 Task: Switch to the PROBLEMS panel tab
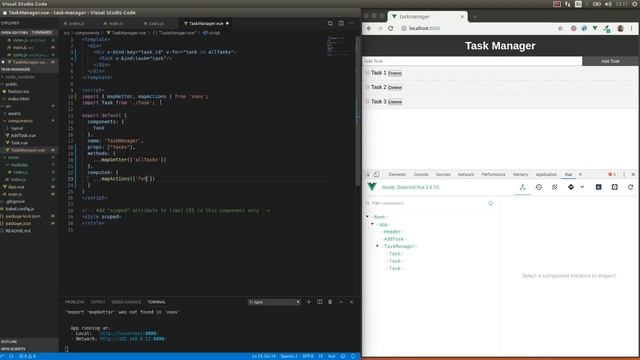click(x=74, y=302)
